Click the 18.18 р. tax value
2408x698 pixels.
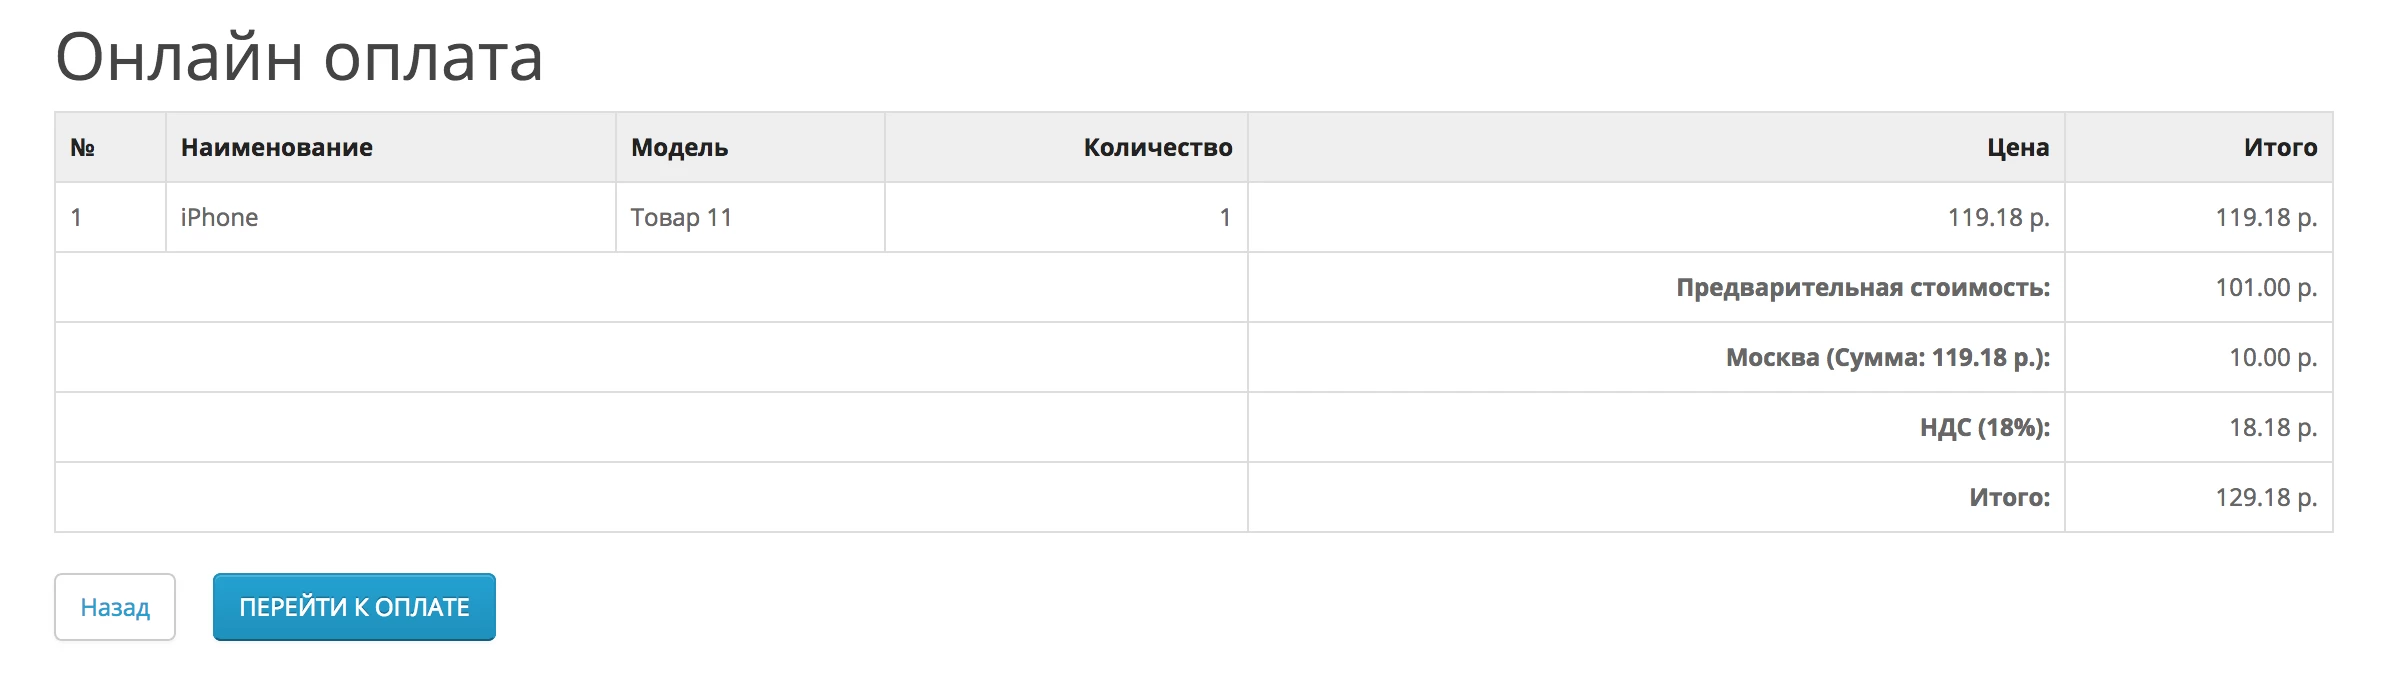tap(2273, 428)
